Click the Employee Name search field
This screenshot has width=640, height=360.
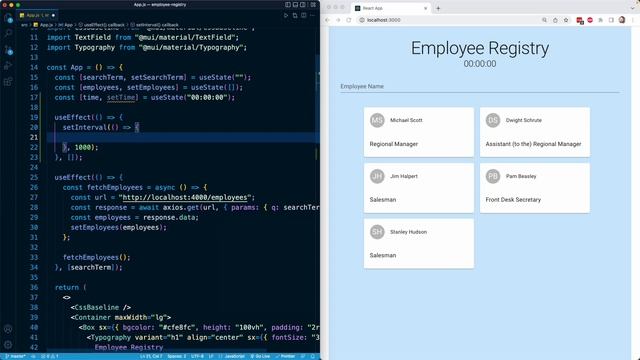pyautogui.click(x=480, y=87)
